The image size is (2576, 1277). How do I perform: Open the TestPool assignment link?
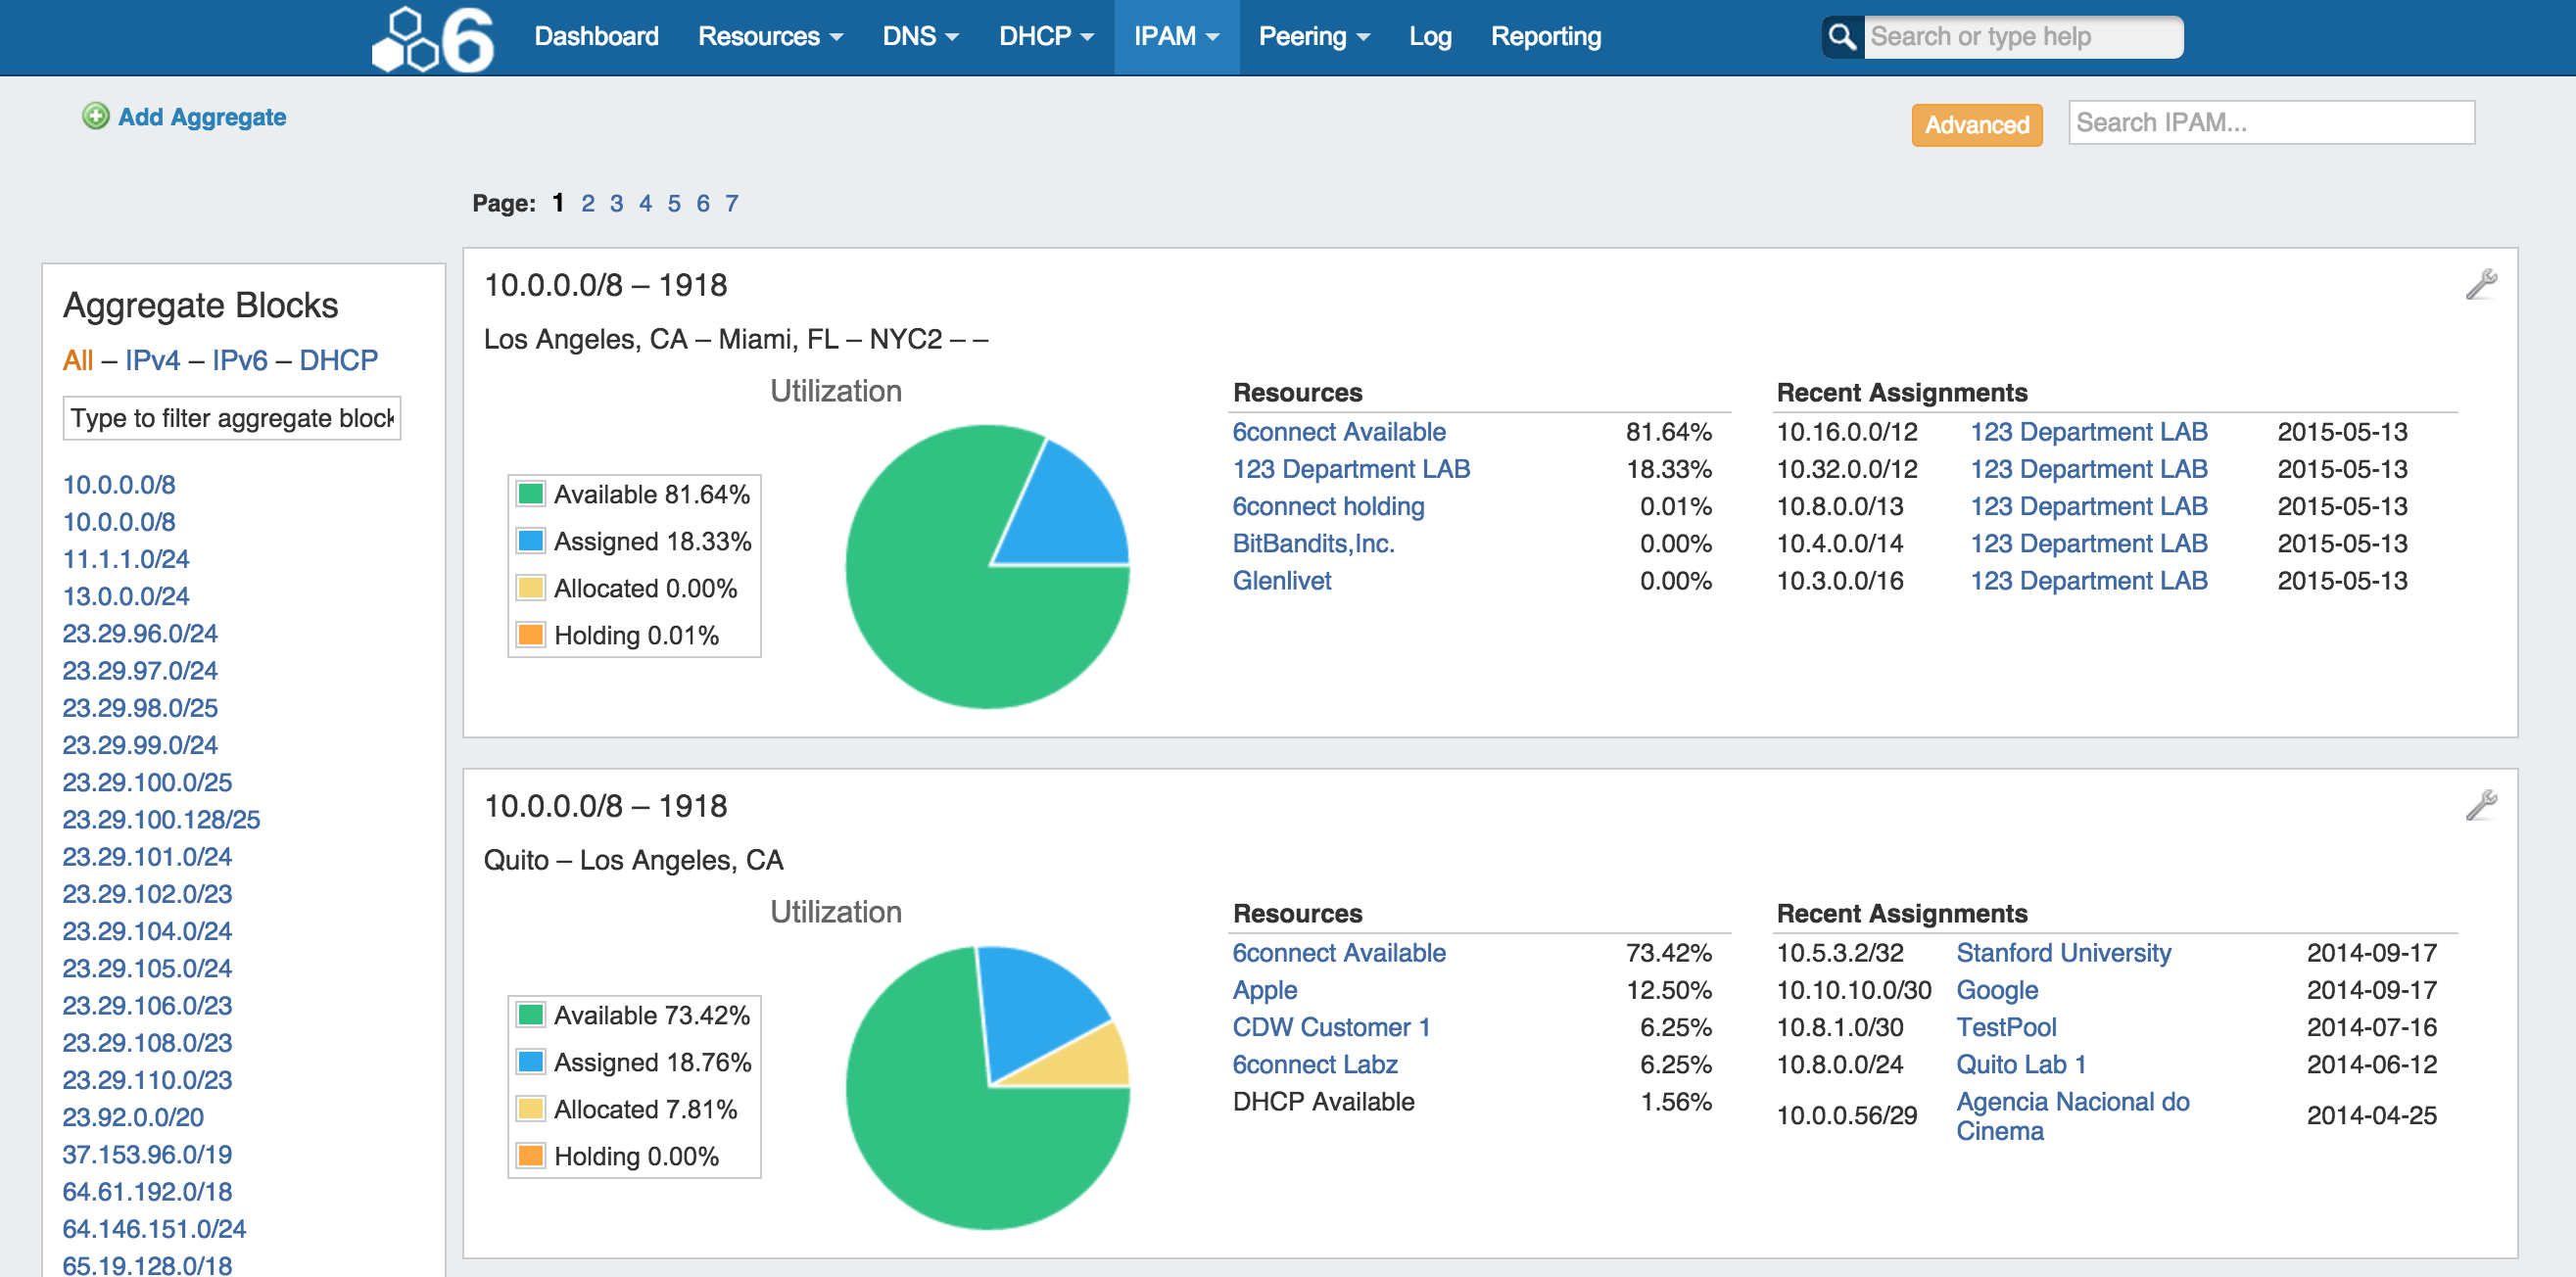point(2006,1027)
